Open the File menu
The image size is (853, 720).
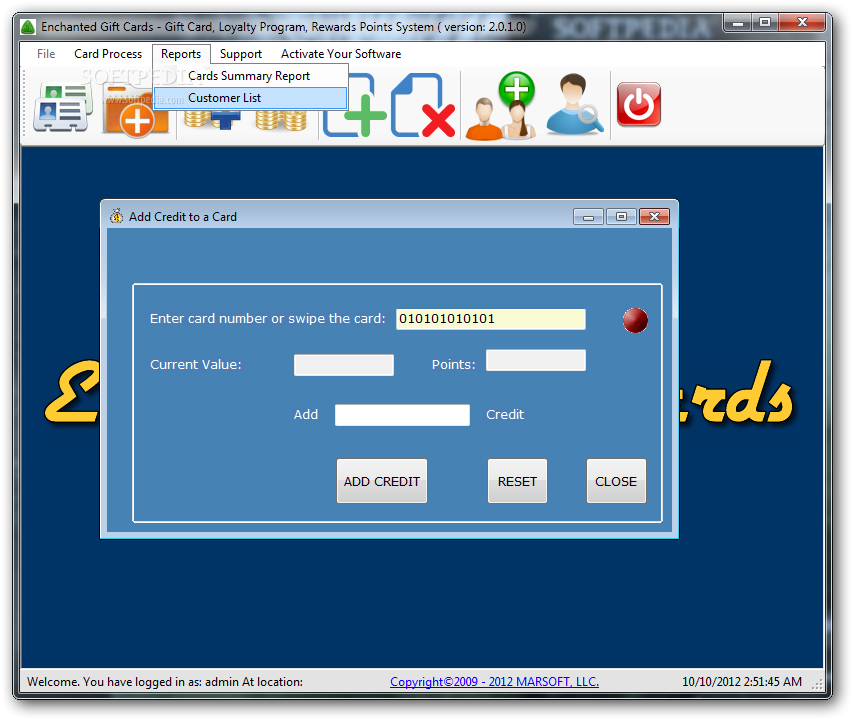coord(46,54)
